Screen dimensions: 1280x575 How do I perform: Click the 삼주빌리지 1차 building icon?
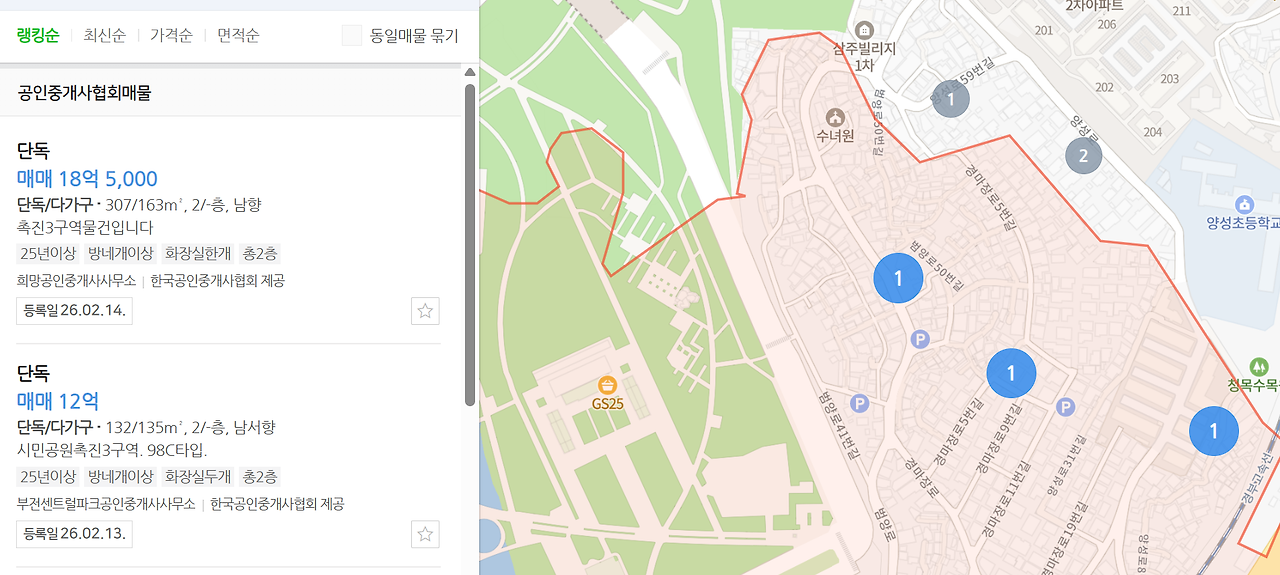865,29
